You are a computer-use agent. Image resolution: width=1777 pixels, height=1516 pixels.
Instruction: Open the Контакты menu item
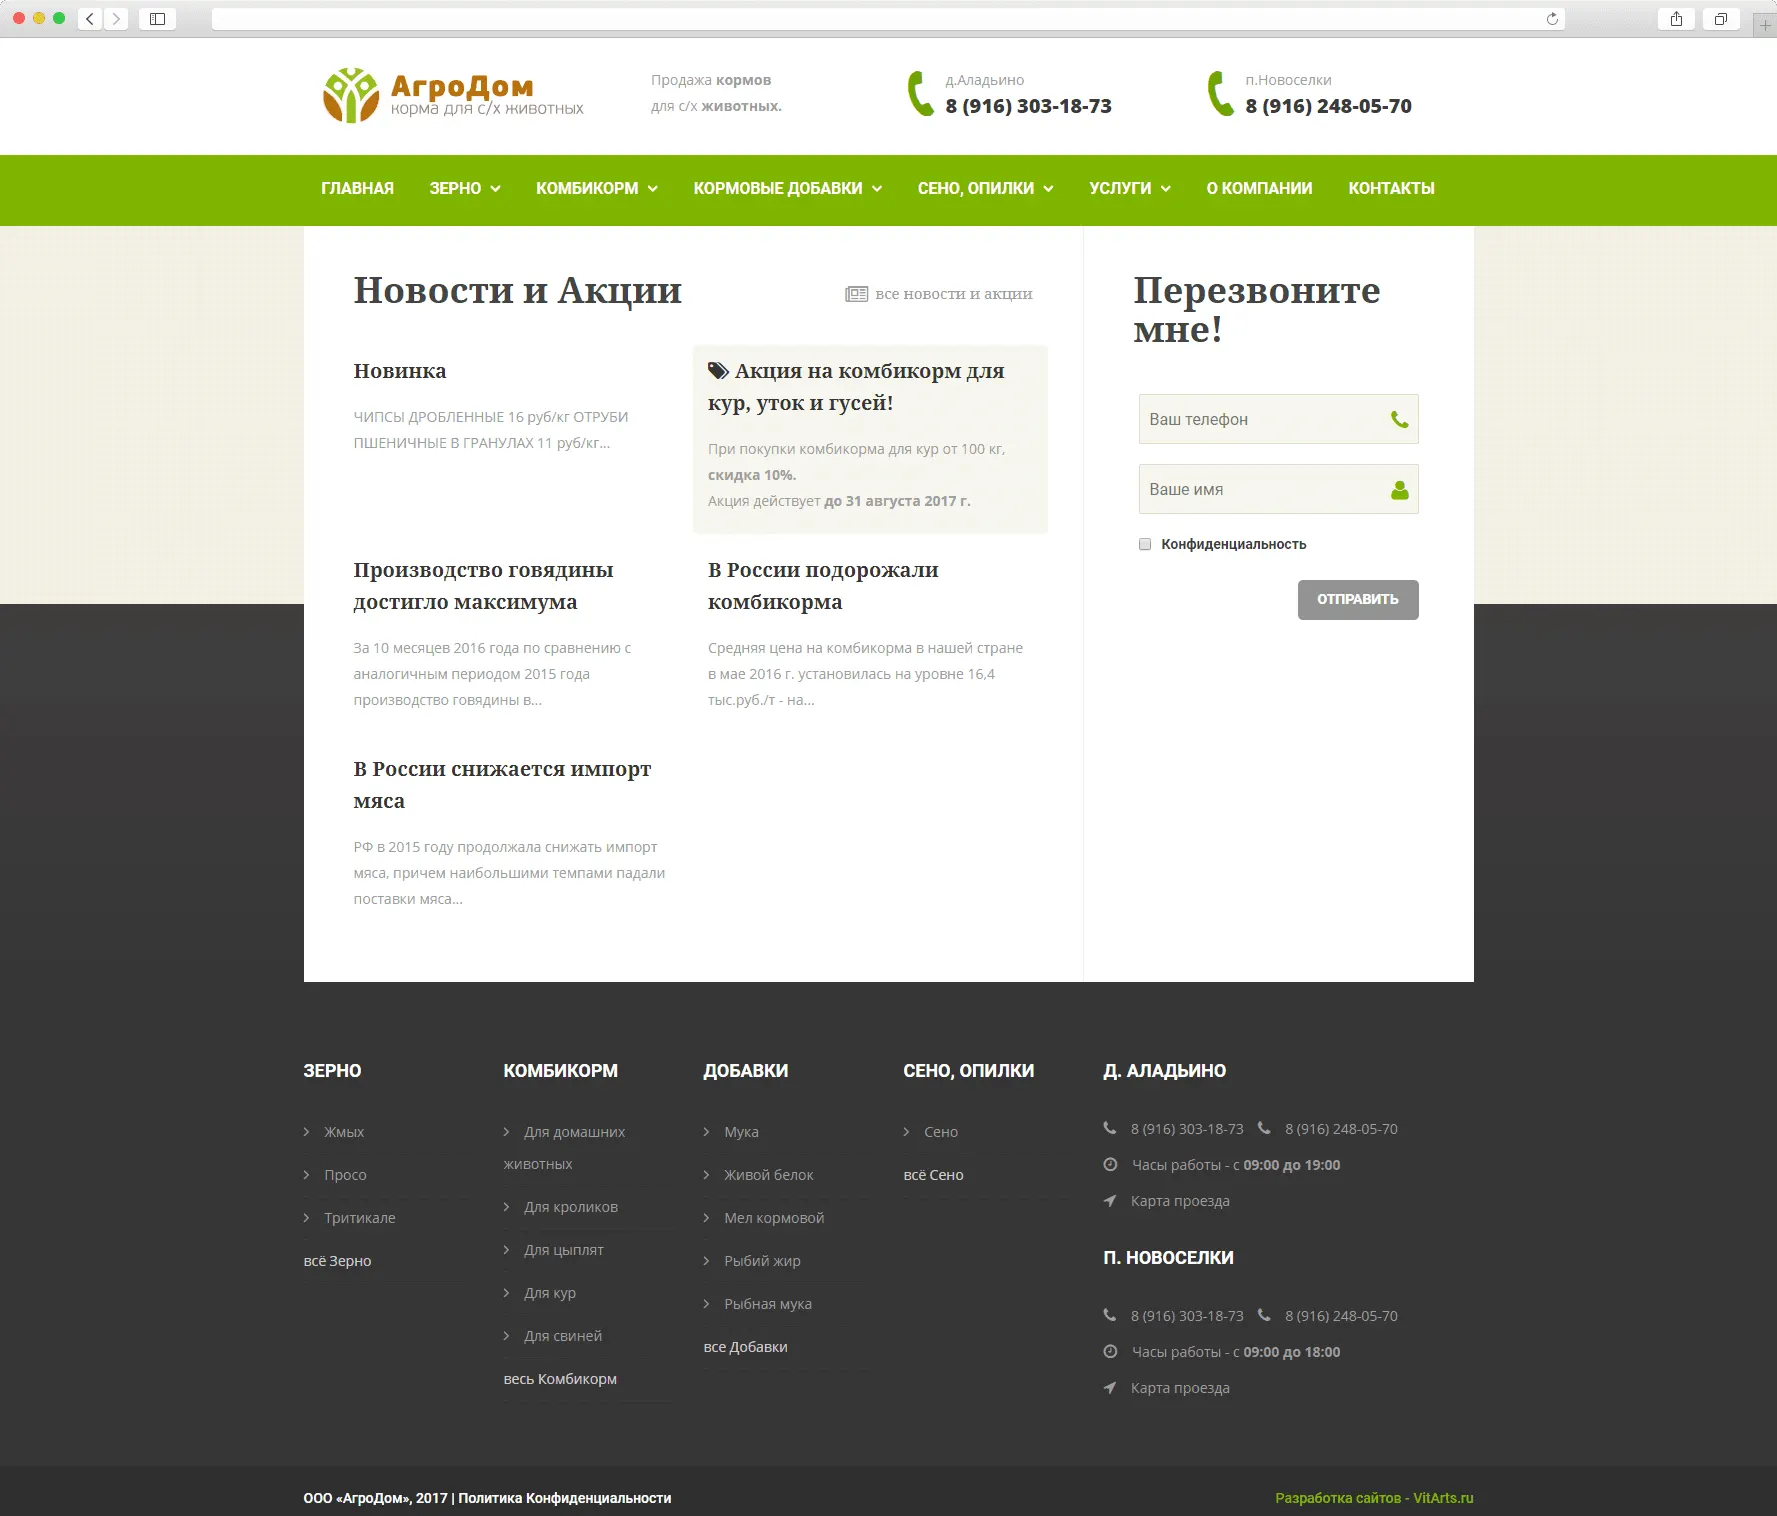click(x=1391, y=188)
